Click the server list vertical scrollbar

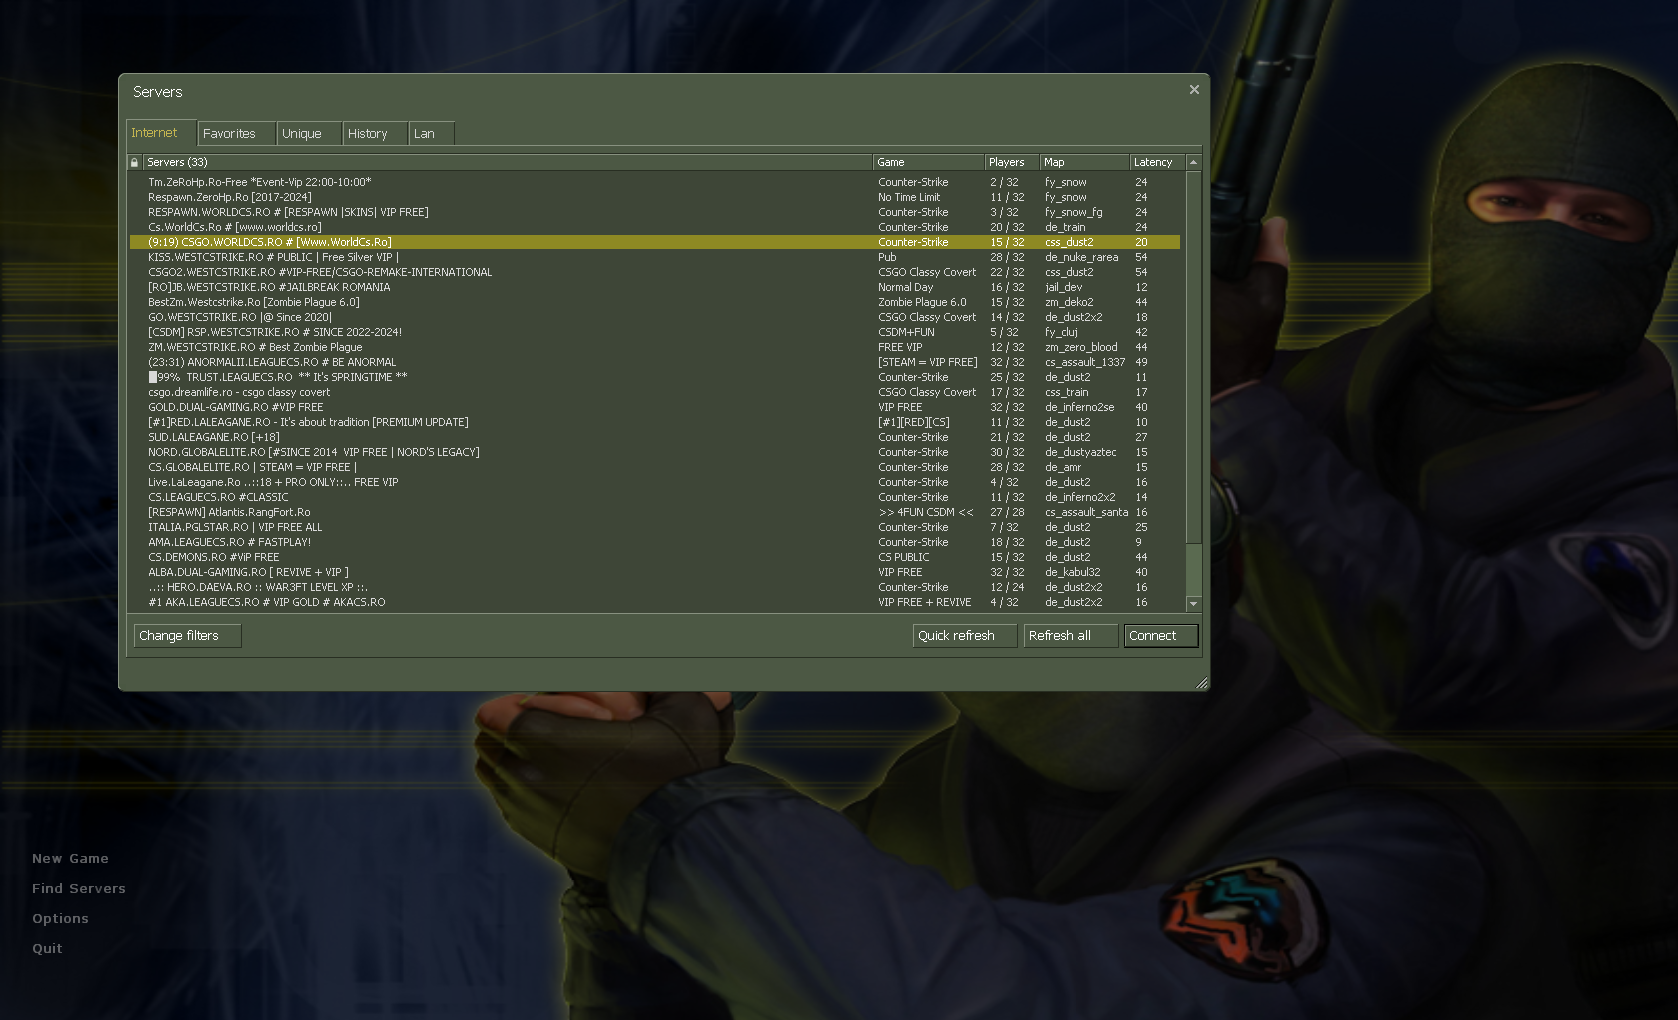pos(1193,360)
